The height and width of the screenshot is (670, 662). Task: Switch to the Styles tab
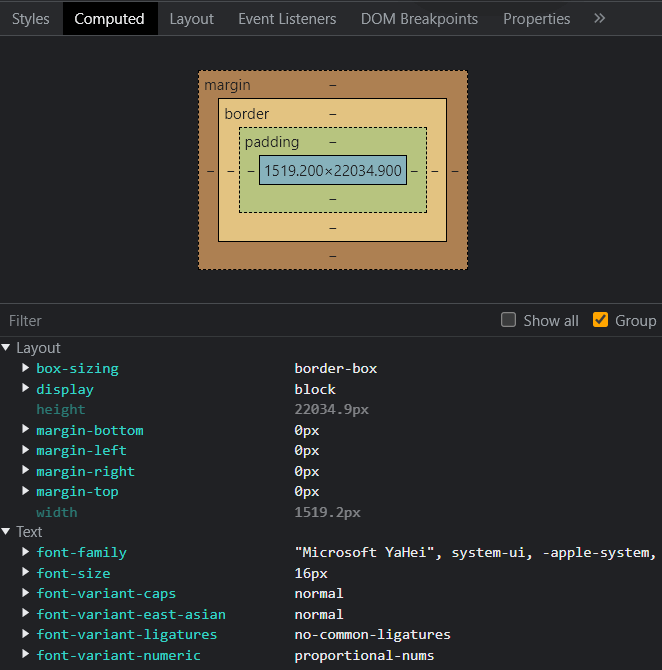(x=30, y=18)
